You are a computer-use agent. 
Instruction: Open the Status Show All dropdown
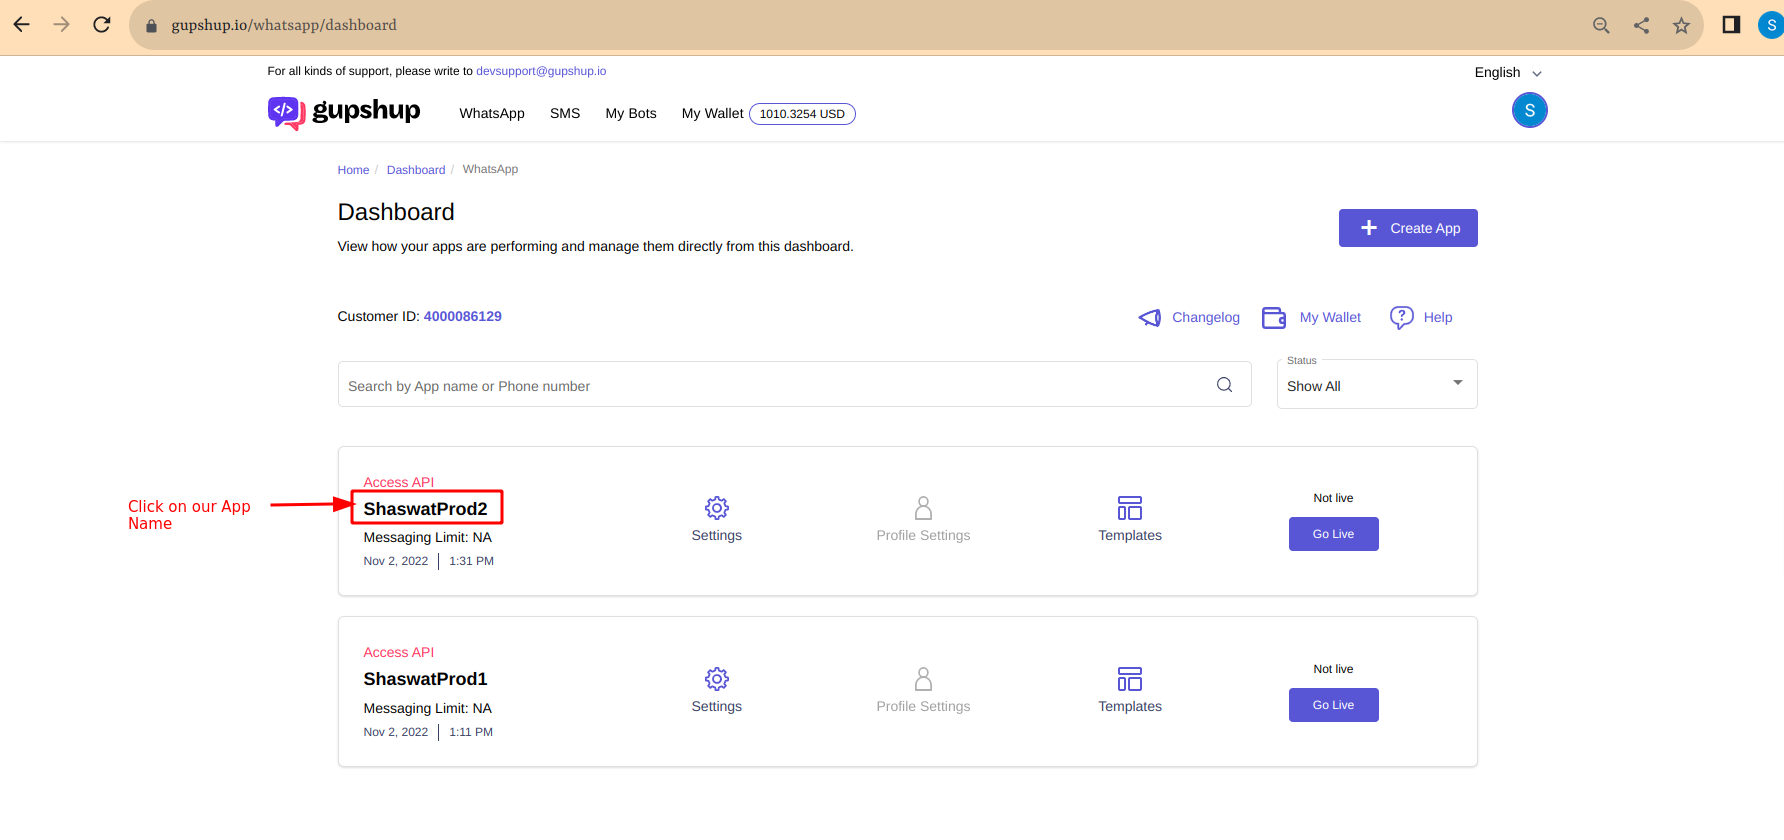(x=1377, y=385)
